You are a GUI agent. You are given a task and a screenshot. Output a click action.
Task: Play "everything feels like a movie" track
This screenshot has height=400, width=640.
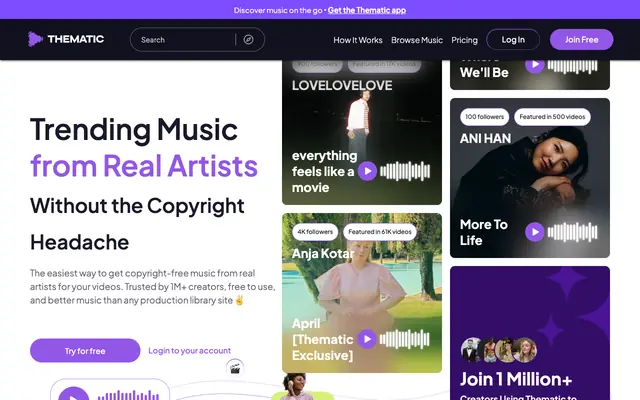coord(367,171)
